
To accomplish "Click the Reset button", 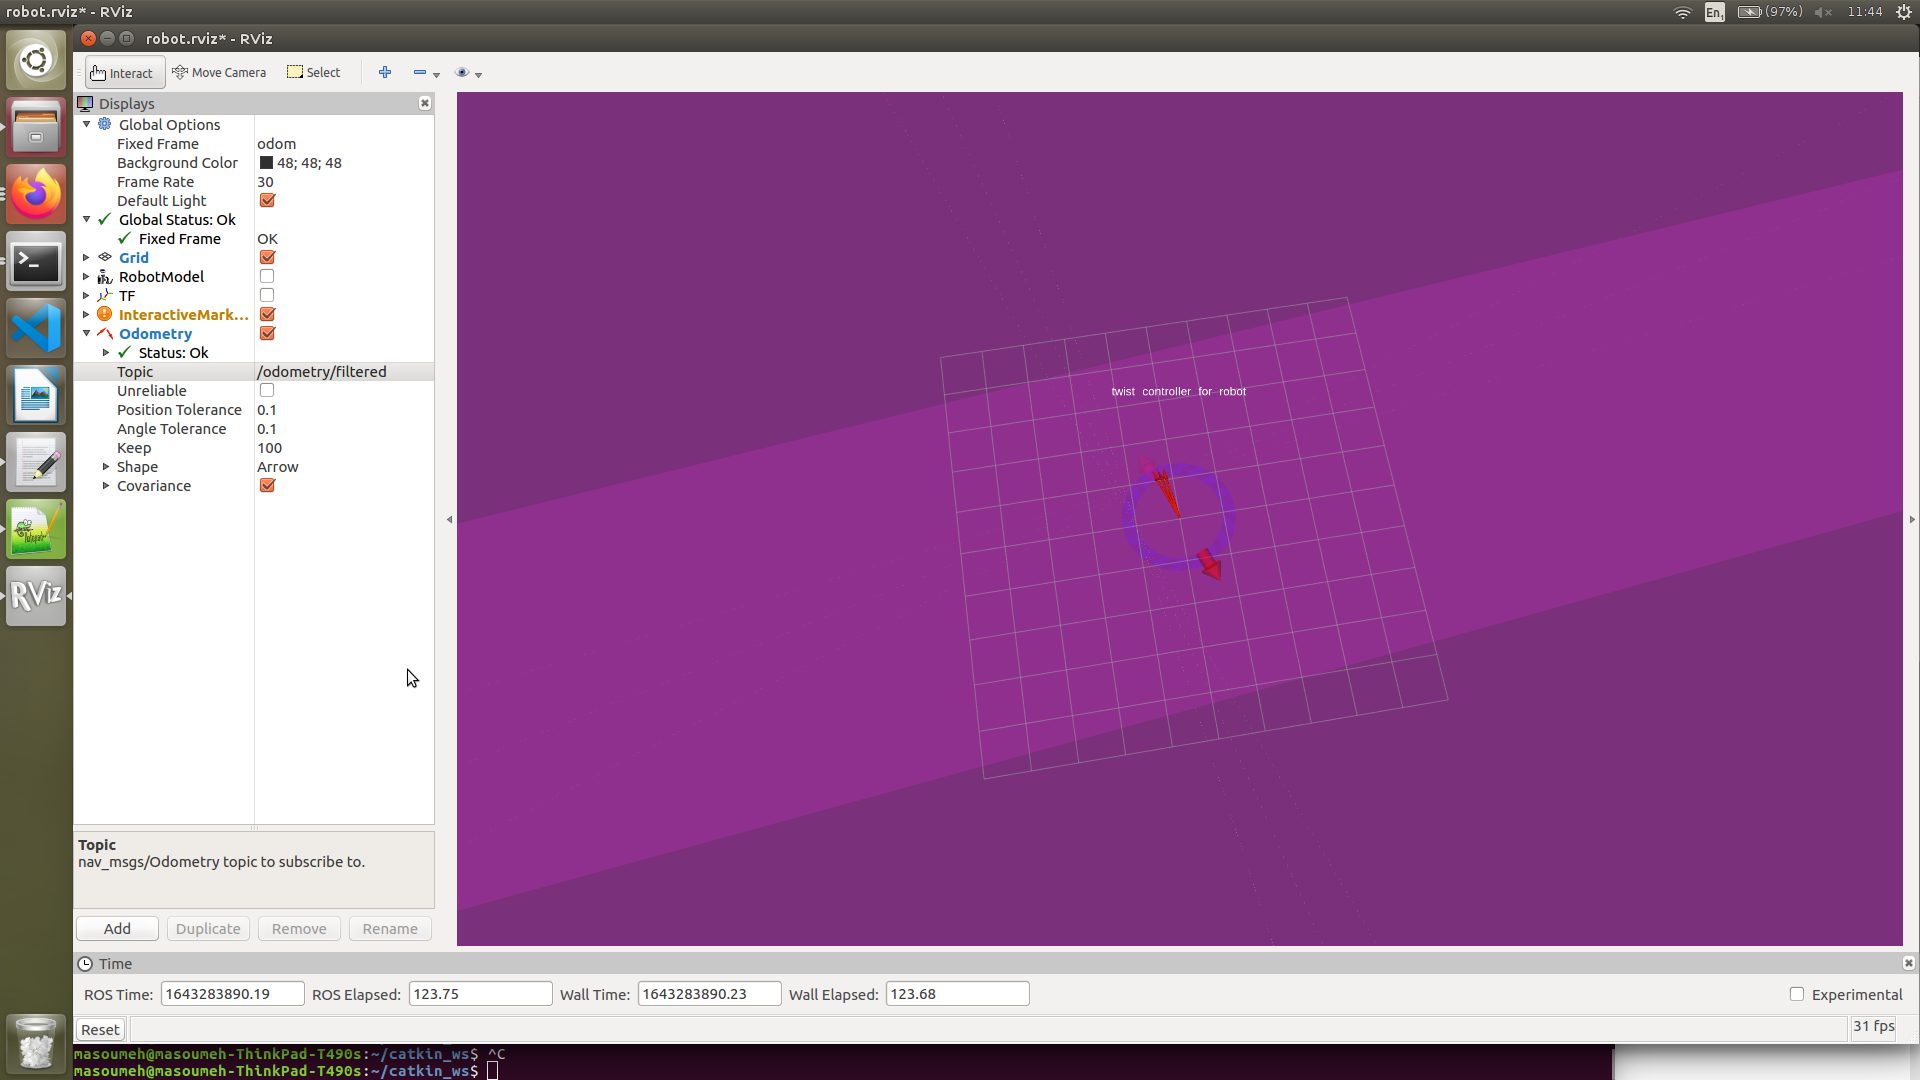I will click(100, 1029).
